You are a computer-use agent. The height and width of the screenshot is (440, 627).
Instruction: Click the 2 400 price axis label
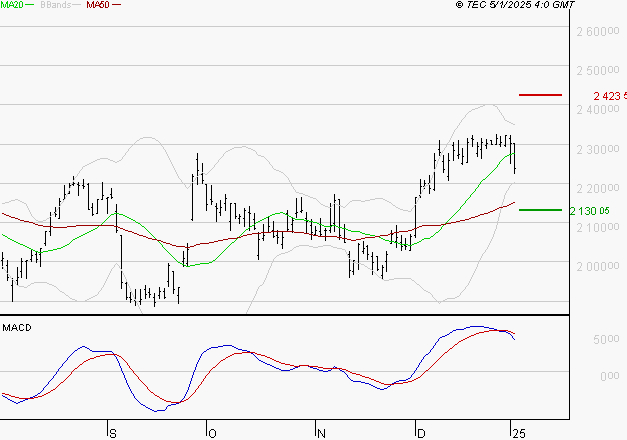[598, 109]
